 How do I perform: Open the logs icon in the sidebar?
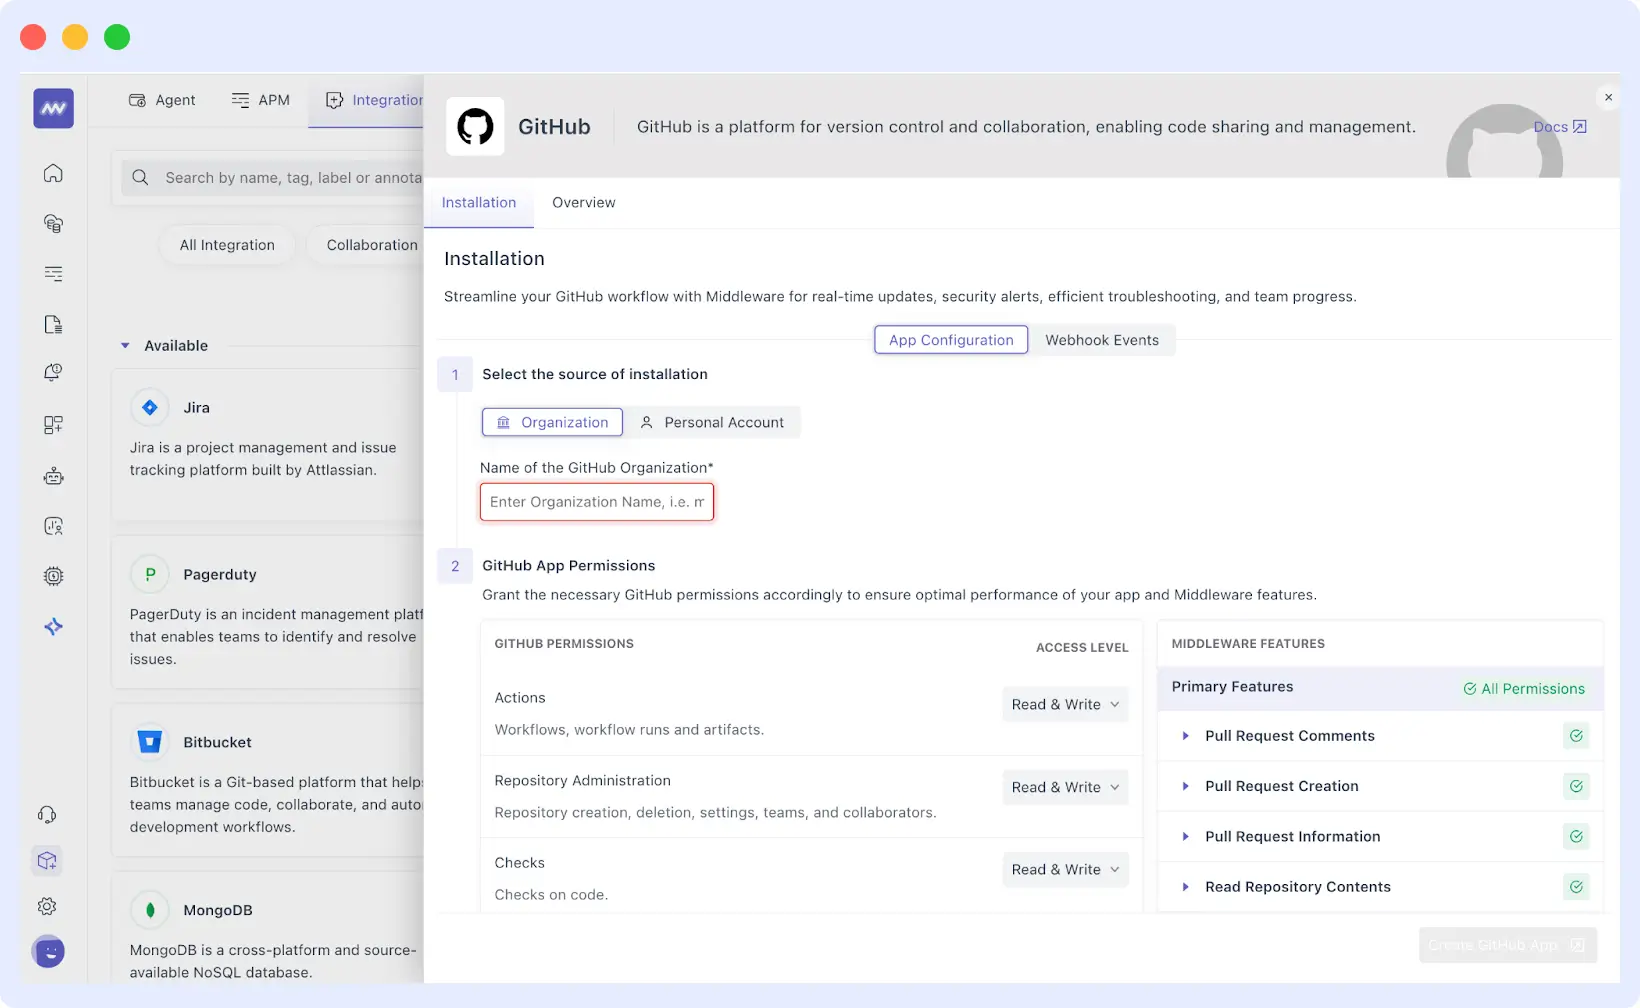pos(52,273)
